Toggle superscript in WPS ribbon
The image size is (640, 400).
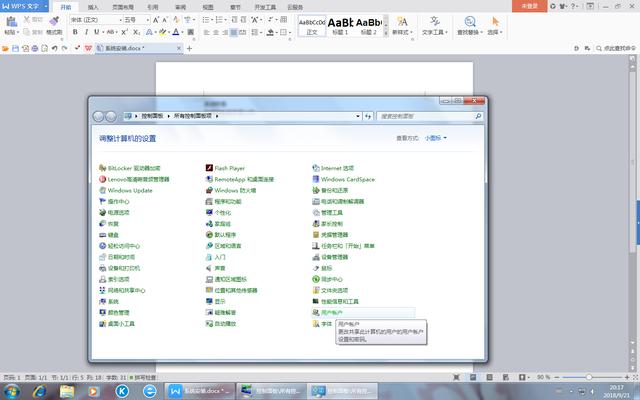[124, 32]
